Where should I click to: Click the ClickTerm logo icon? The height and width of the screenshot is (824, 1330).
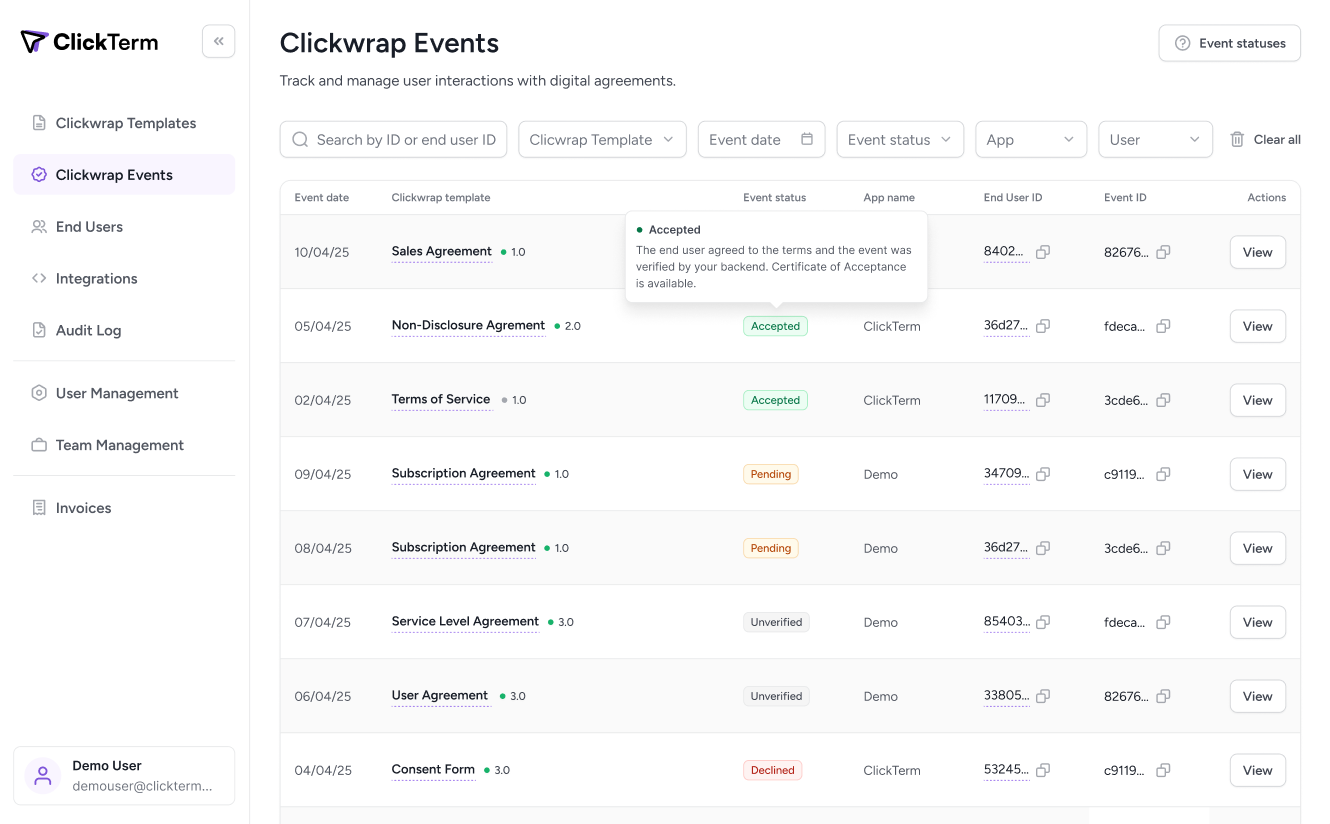tap(34, 41)
